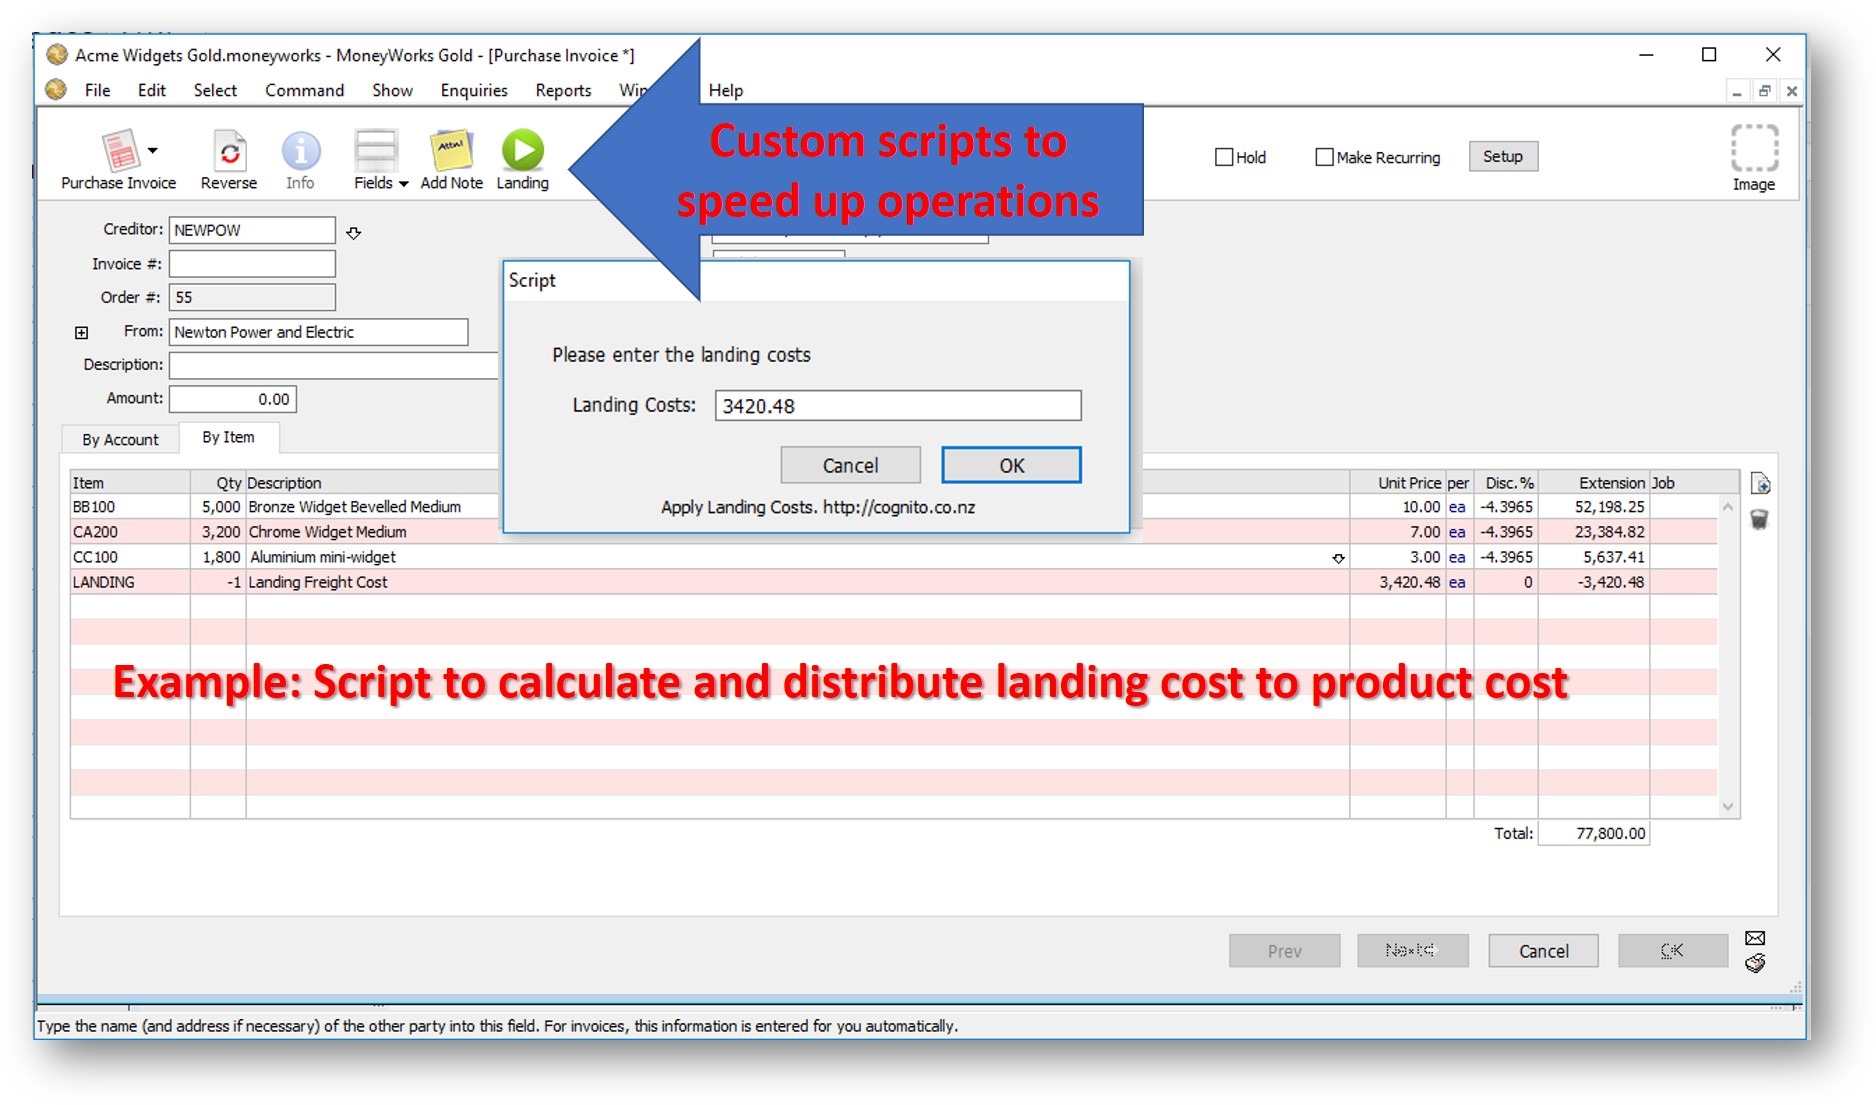Open the Help menu

726,90
